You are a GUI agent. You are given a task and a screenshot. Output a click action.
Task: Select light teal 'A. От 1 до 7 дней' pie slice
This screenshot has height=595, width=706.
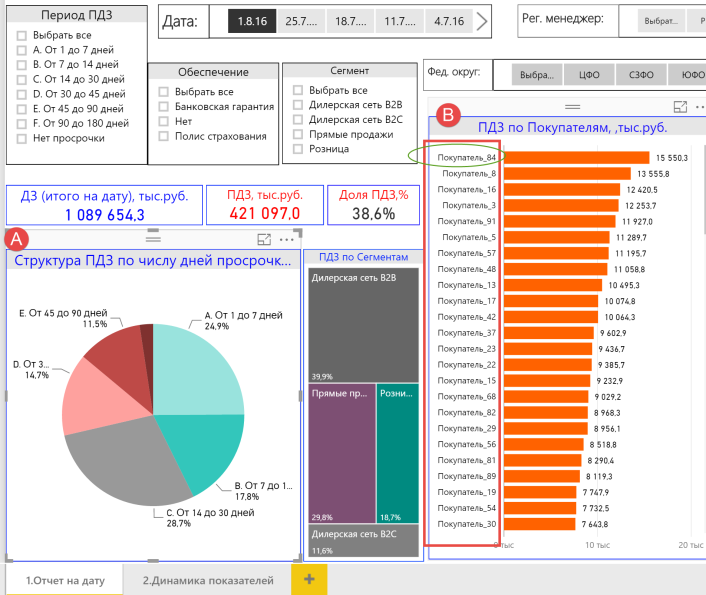point(194,374)
